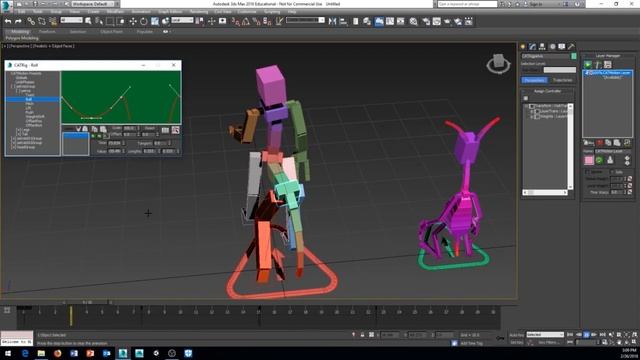
Task: Check the Solo checkbox in Layer Manager
Action: click(613, 172)
